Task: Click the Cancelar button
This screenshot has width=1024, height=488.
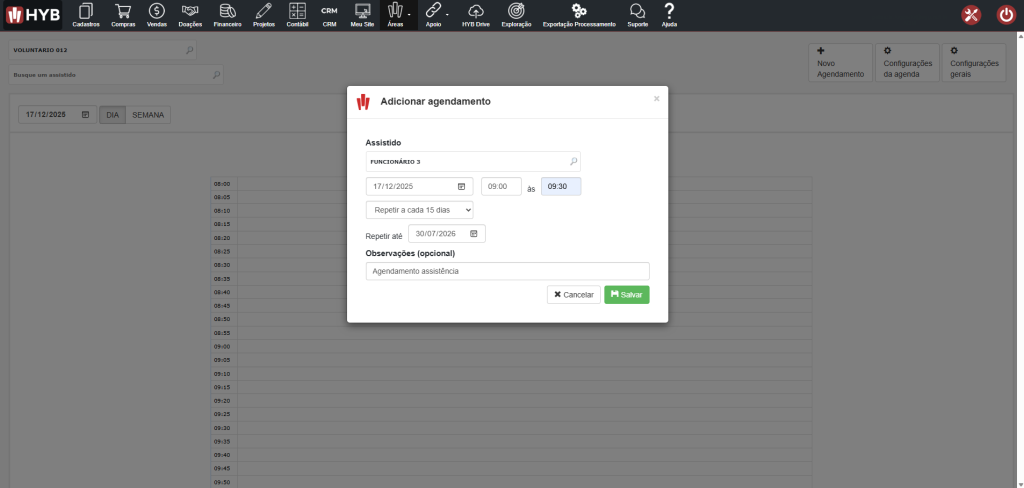Action: pyautogui.click(x=573, y=295)
